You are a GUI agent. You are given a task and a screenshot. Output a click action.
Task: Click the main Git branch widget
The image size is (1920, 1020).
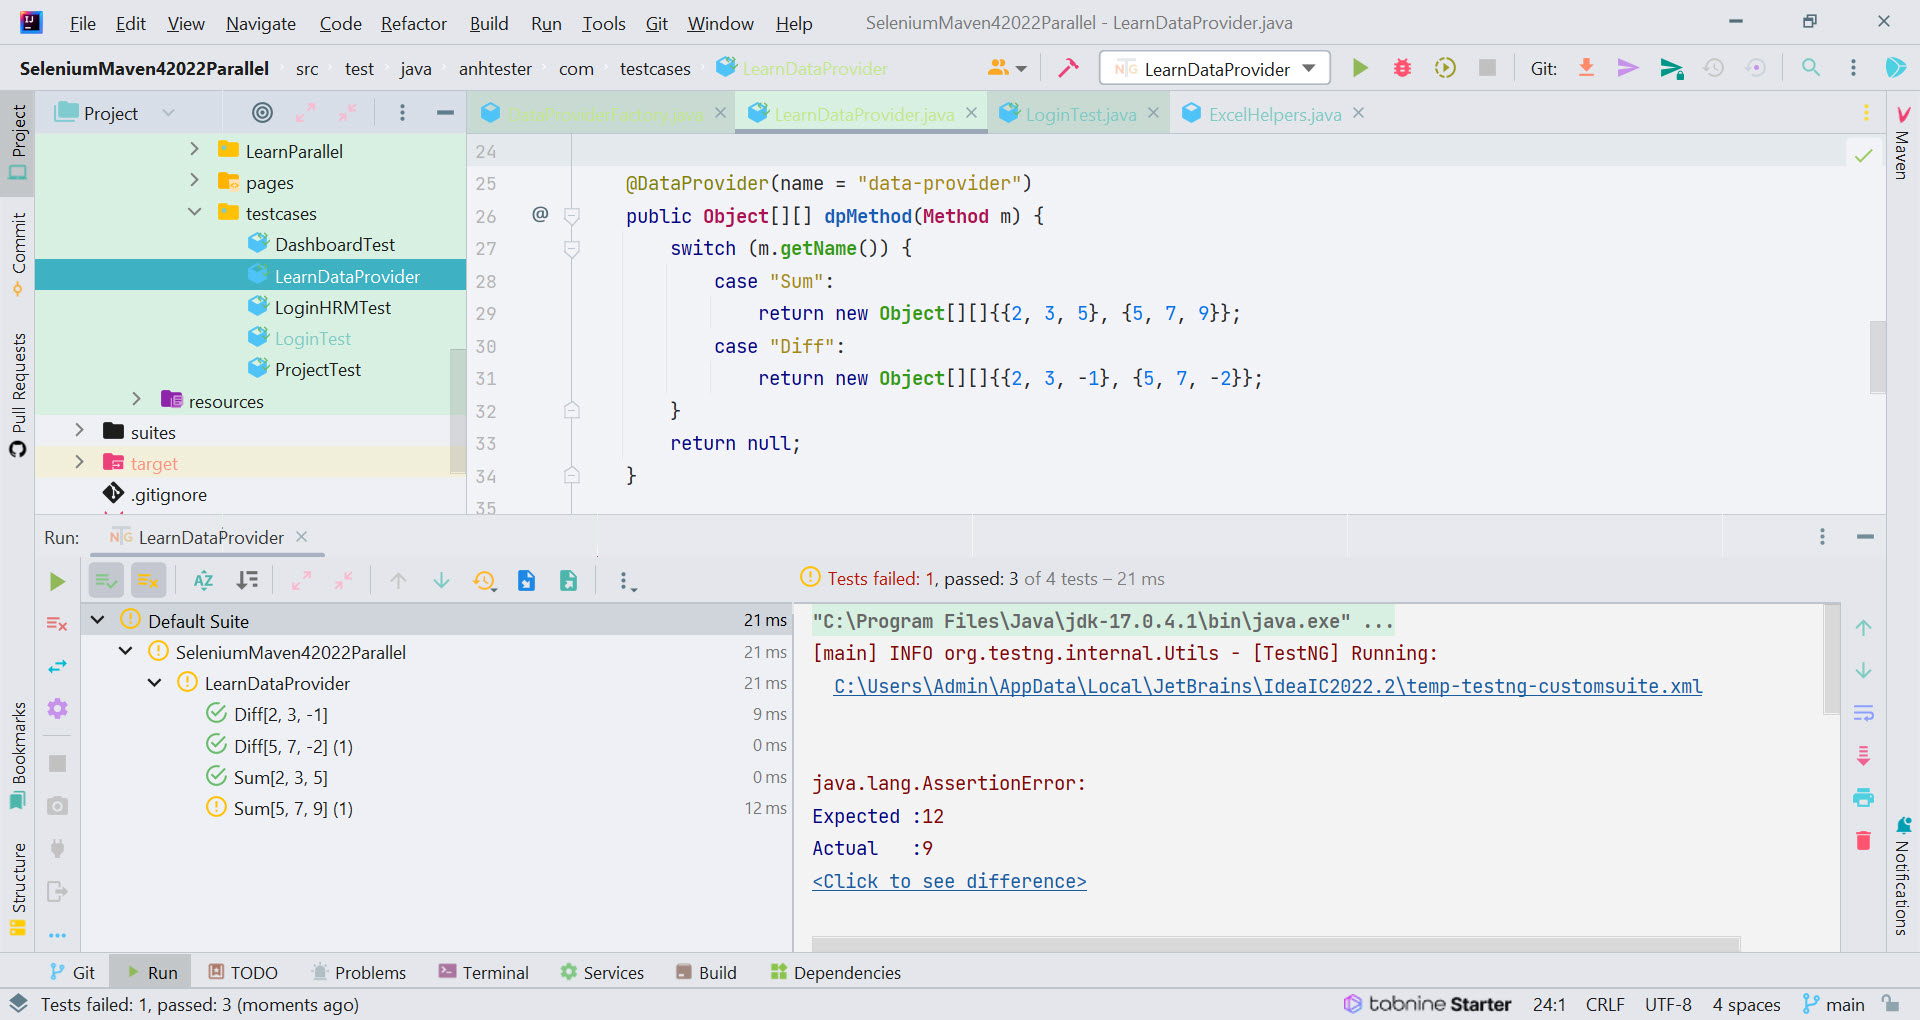[1834, 1004]
